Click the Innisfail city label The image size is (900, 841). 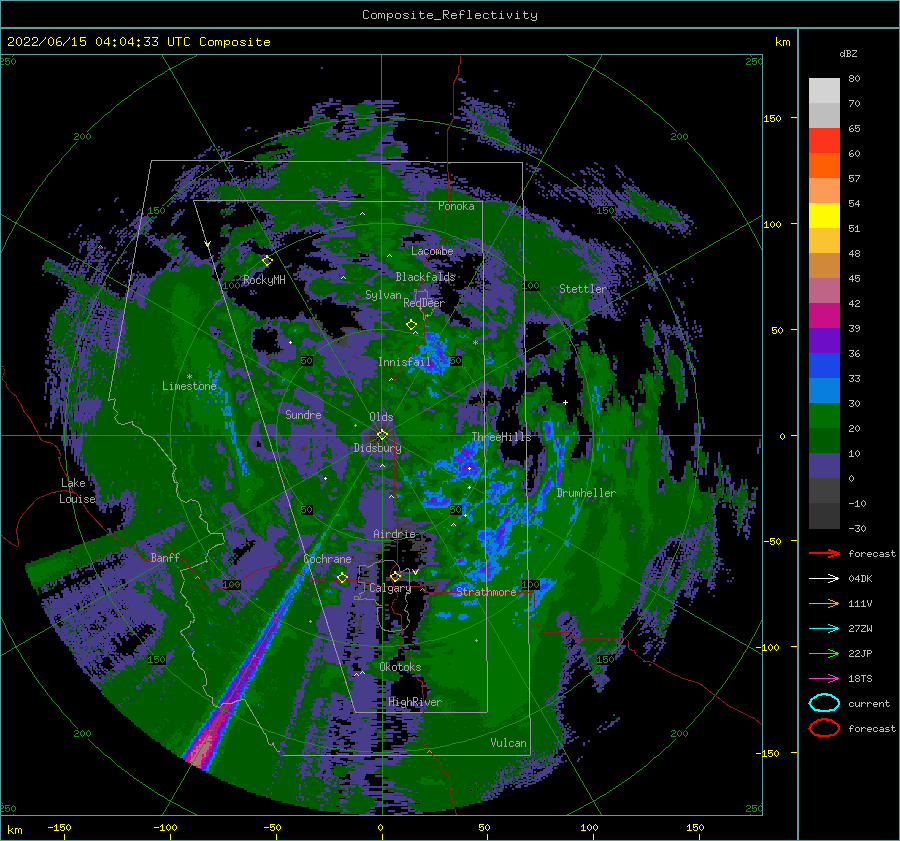(x=404, y=362)
